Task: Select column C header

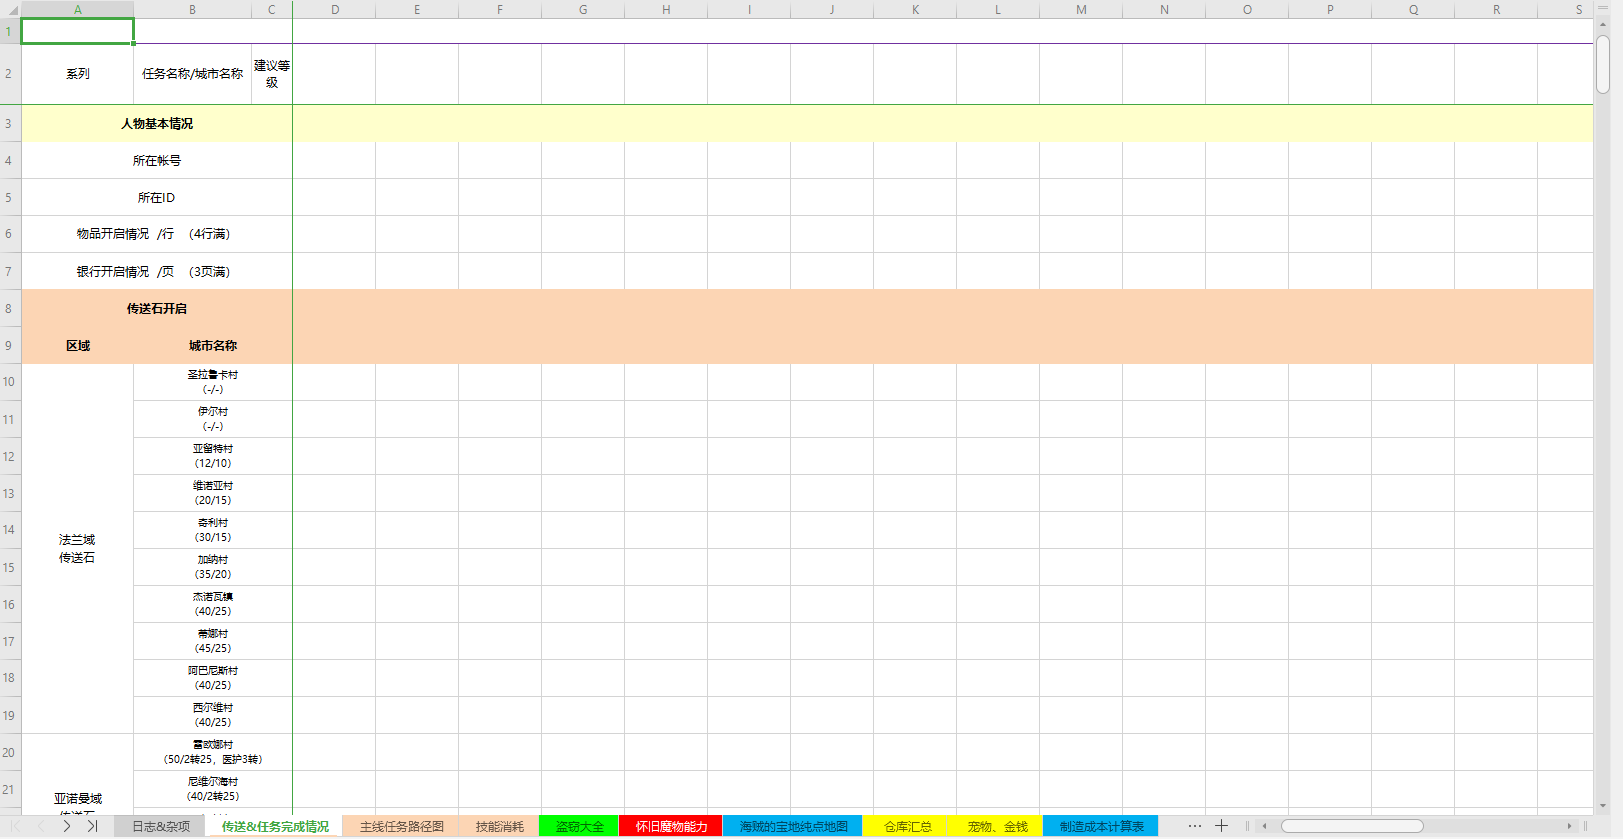Action: pos(271,9)
